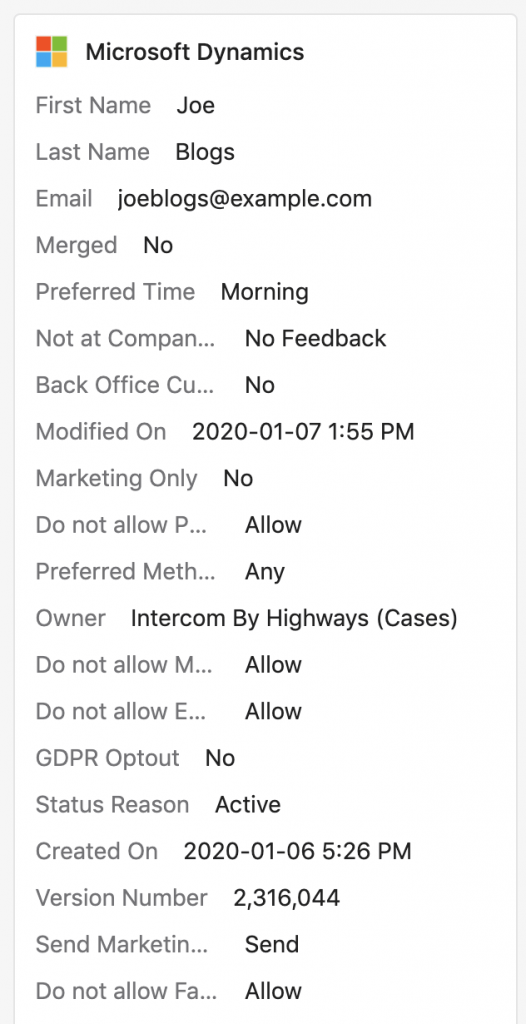Click the Preferred Time value Morning
This screenshot has height=1024, width=526.
coord(265,292)
